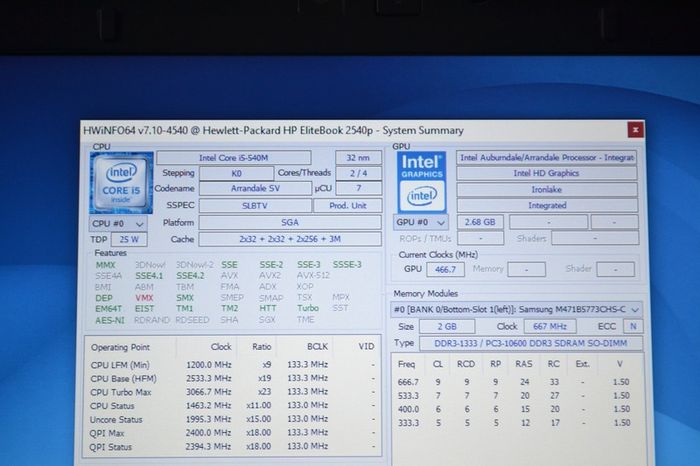Click the DEP feature label
700x466 pixels.
104,298
